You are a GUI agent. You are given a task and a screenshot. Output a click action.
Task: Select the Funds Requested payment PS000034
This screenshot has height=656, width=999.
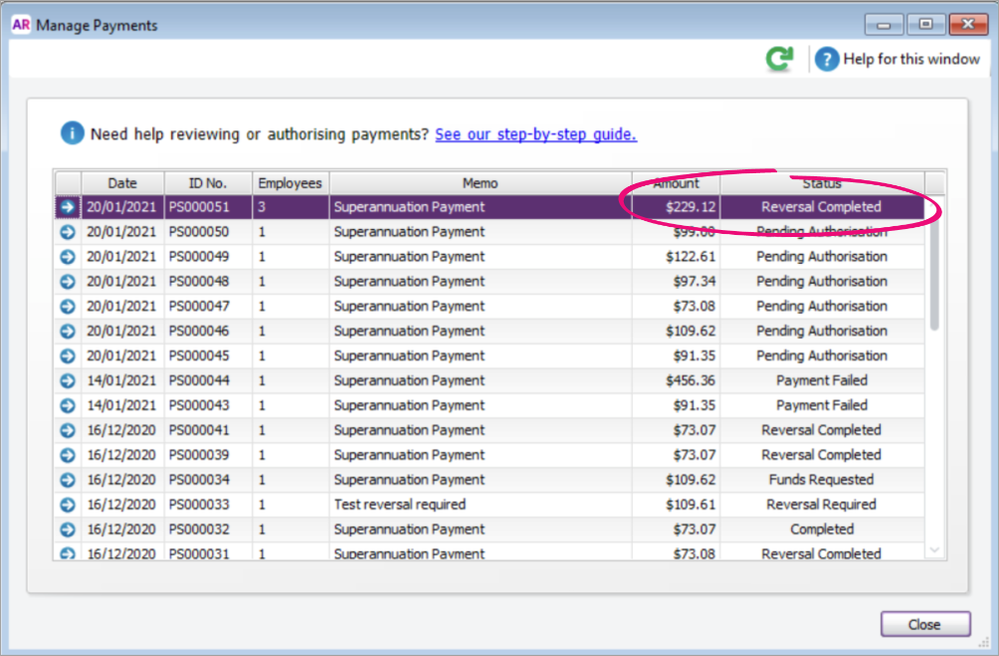click(x=480, y=480)
